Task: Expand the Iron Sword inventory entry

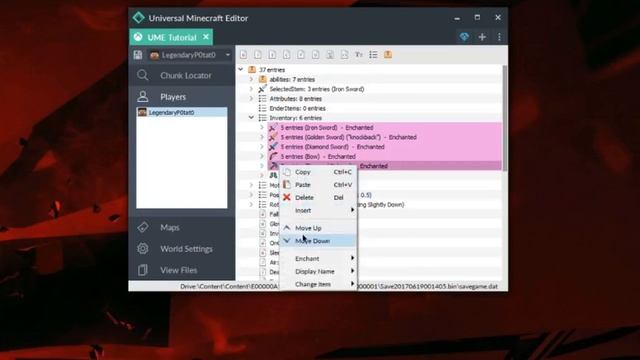Action: tap(262, 127)
